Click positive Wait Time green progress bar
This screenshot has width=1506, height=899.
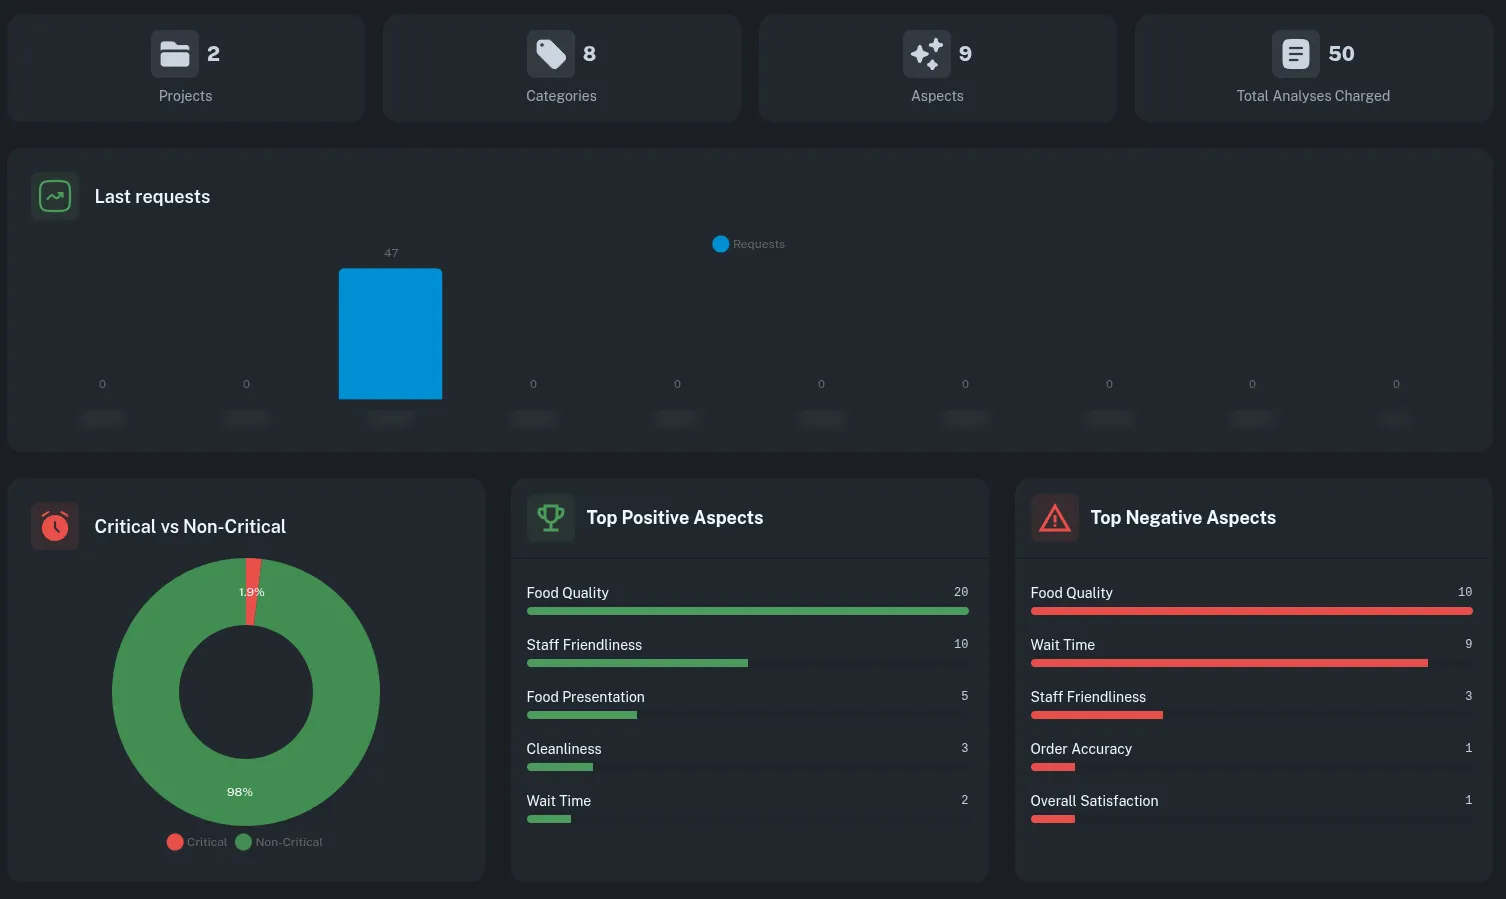click(x=549, y=819)
